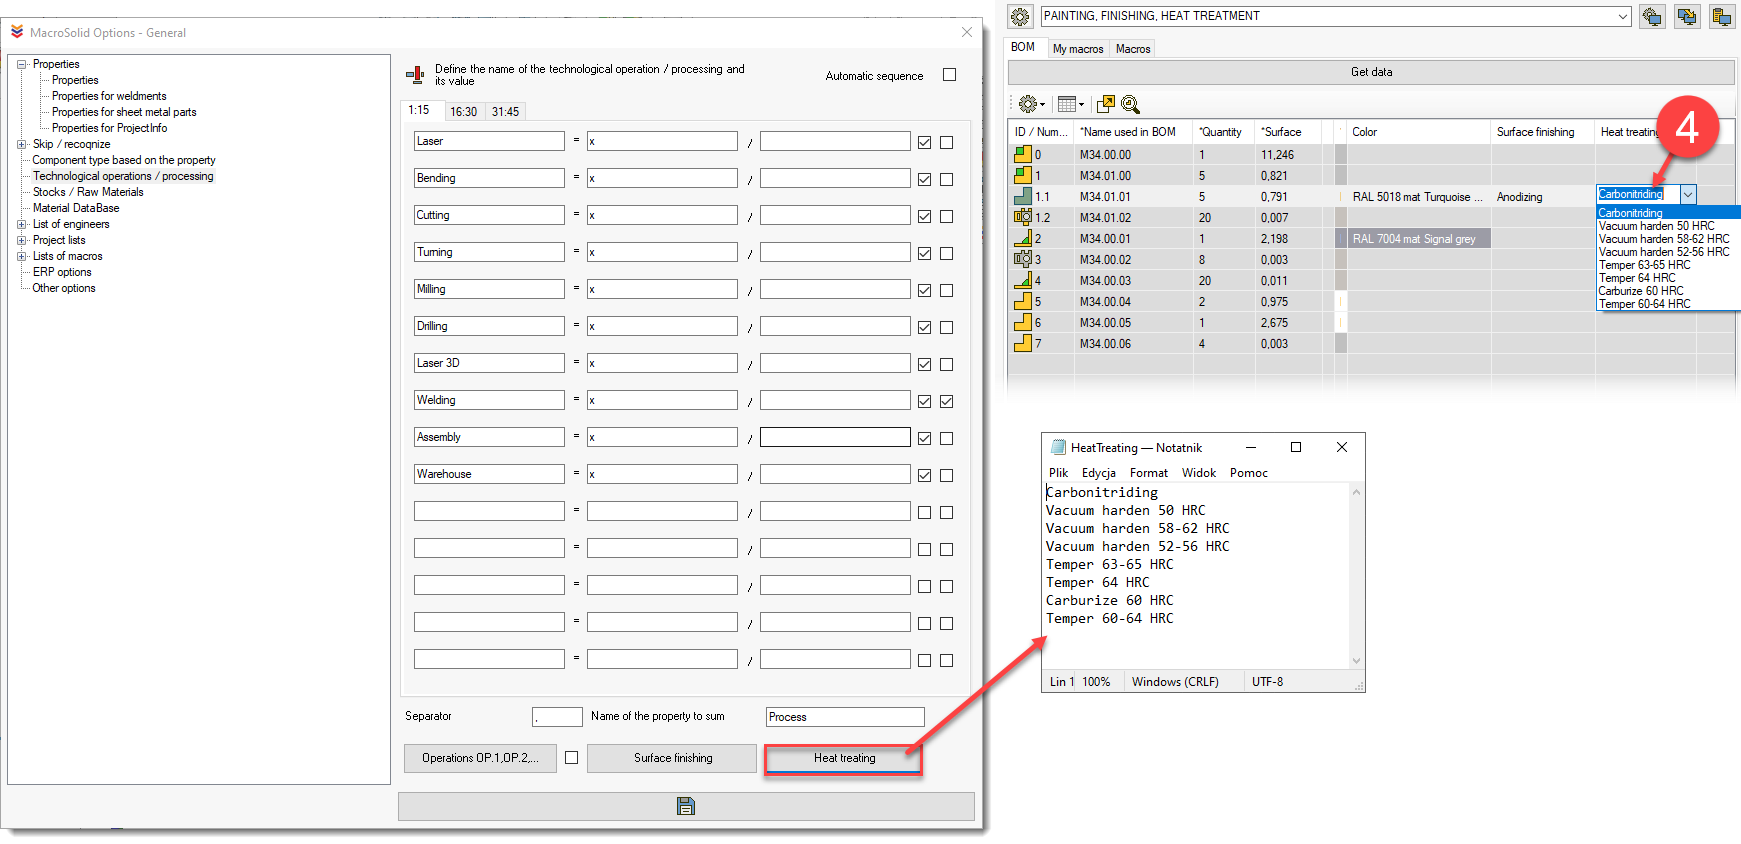The width and height of the screenshot is (1741, 844).
Task: Switch to the 31:45 operations tab
Action: [x=505, y=112]
